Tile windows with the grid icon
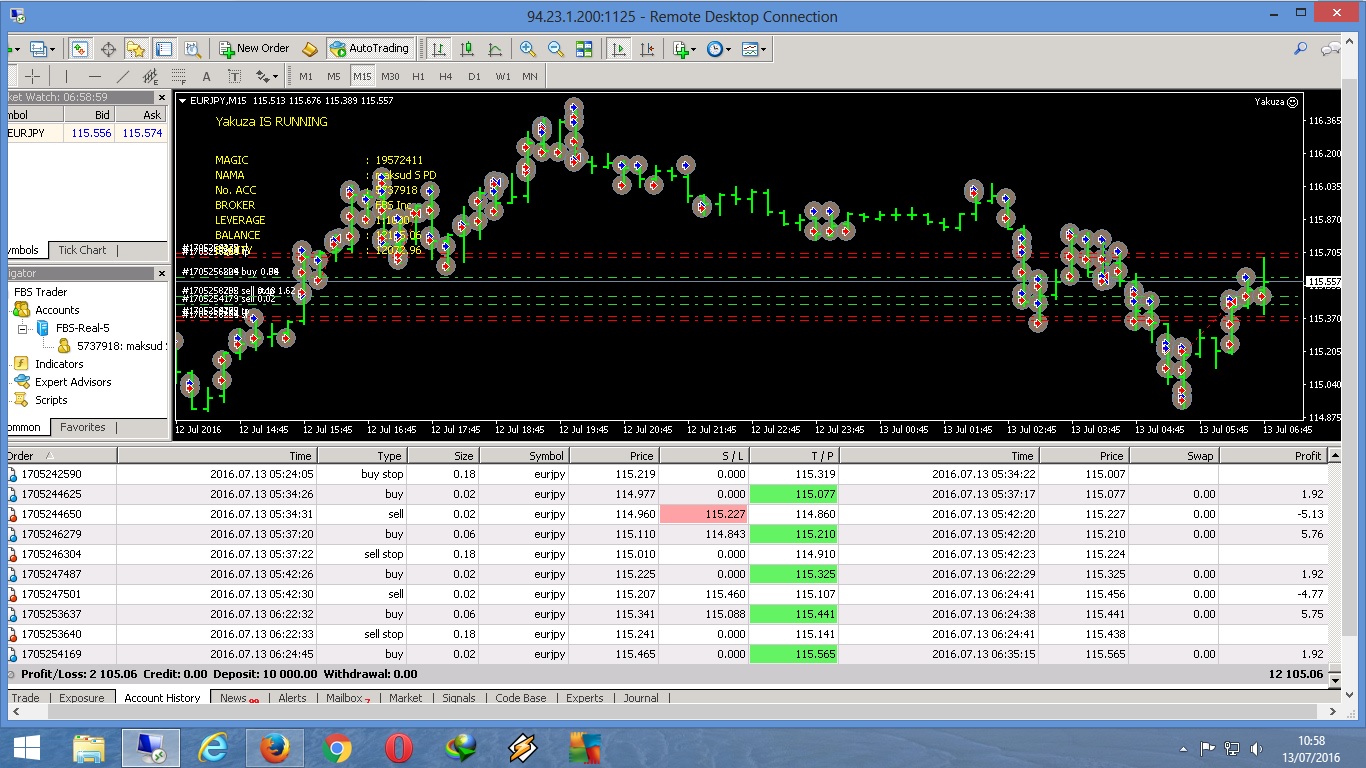 point(584,48)
